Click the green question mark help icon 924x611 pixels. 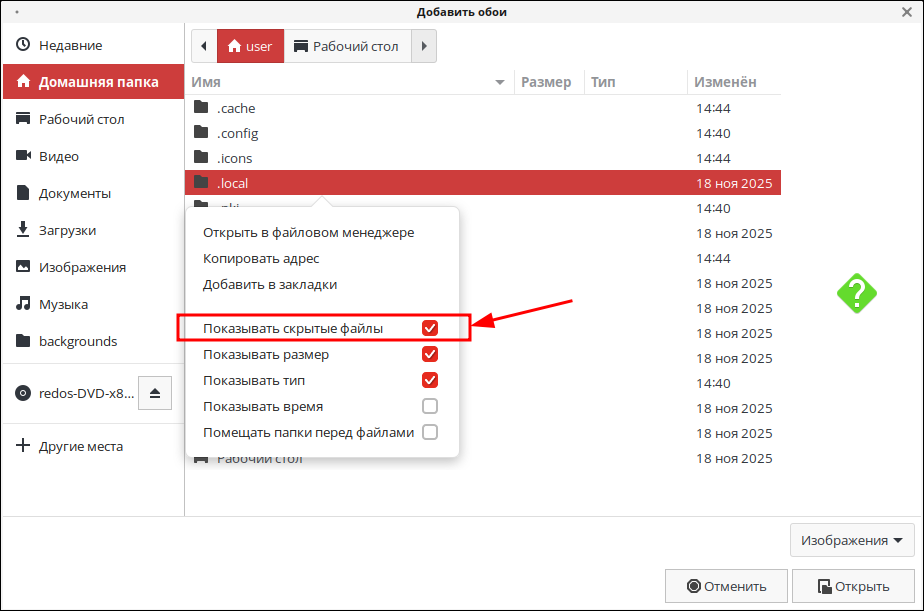point(857,293)
